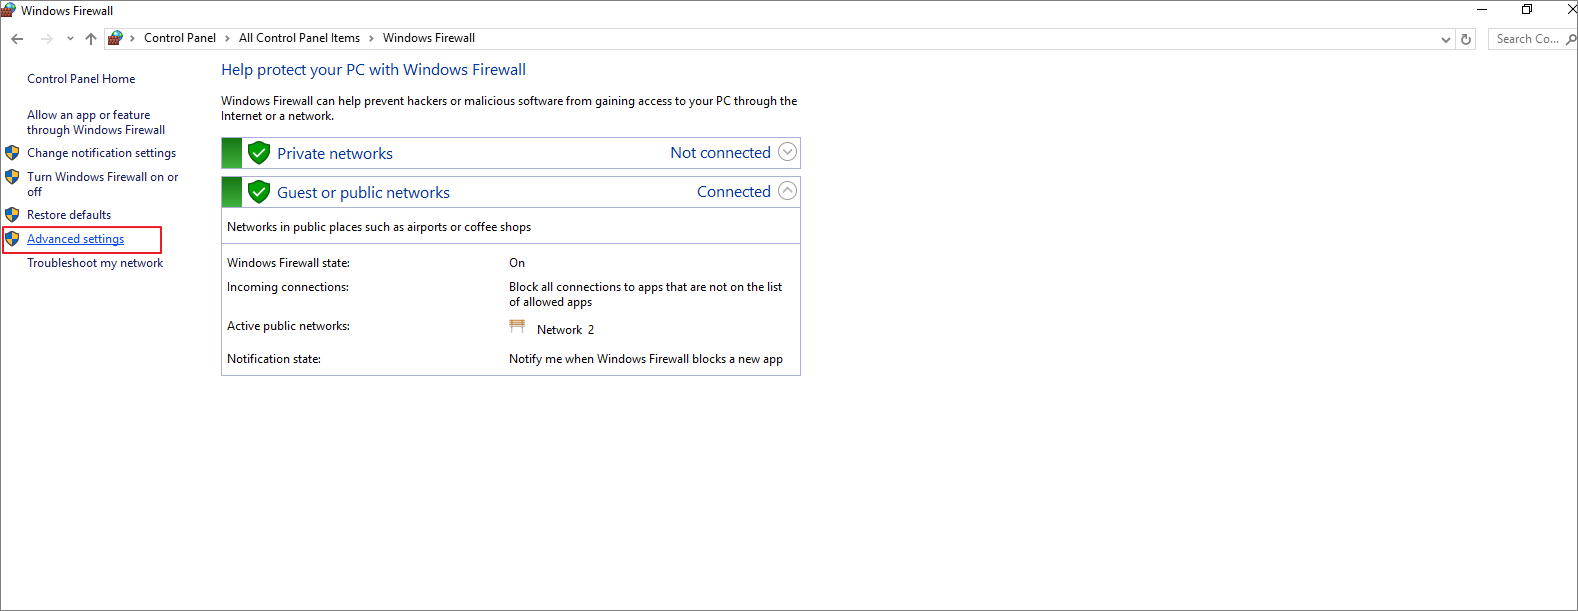This screenshot has height=611, width=1578.
Task: Expand the chevron after Control Panel breadcrumb
Action: point(227,38)
